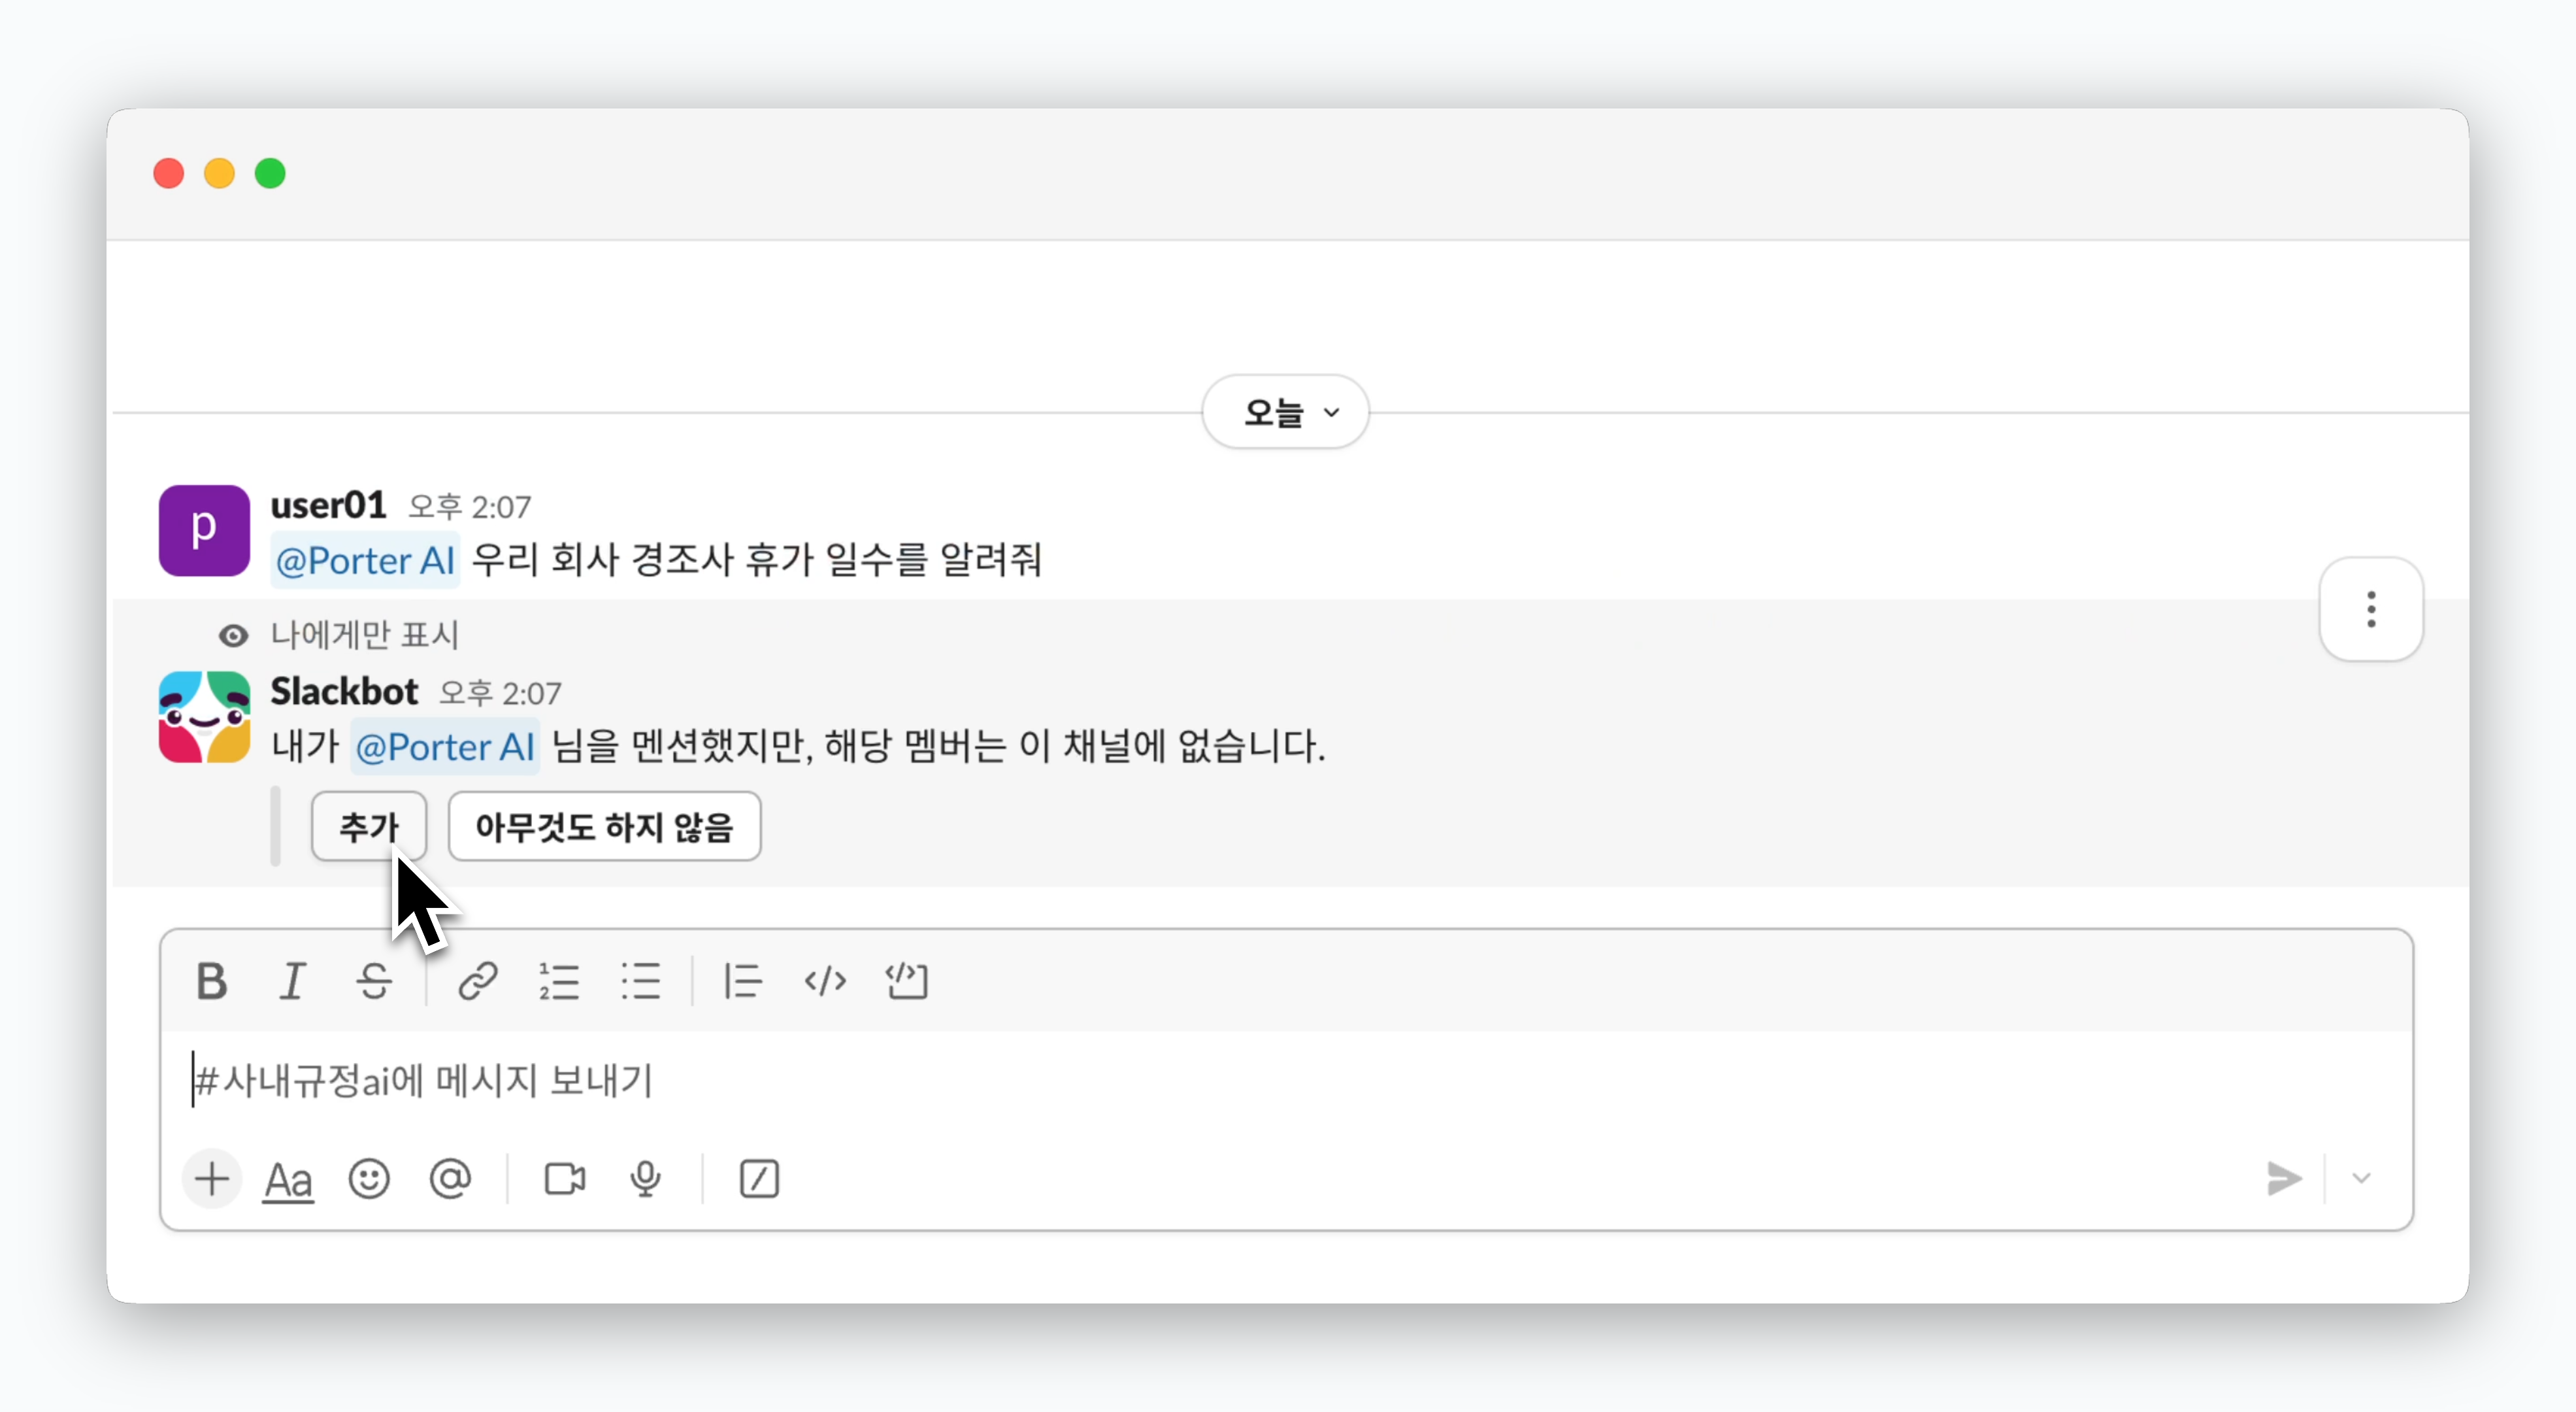This screenshot has width=2576, height=1412.
Task: Toggle bold formatting in composer
Action: (211, 981)
